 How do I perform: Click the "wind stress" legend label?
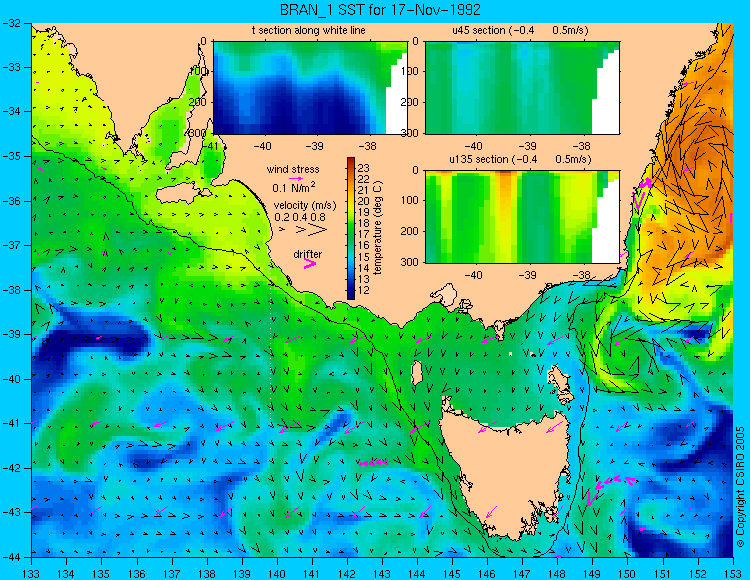293,169
